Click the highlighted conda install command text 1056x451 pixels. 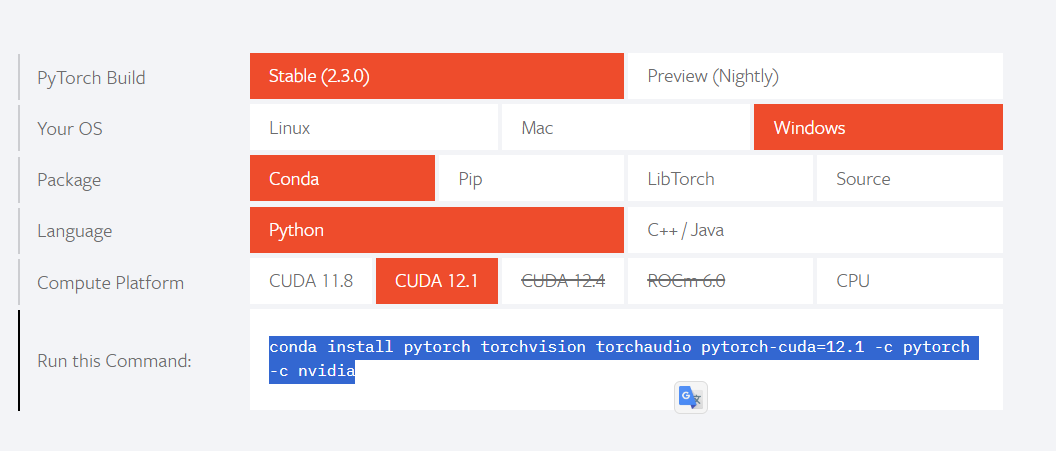pos(623,359)
